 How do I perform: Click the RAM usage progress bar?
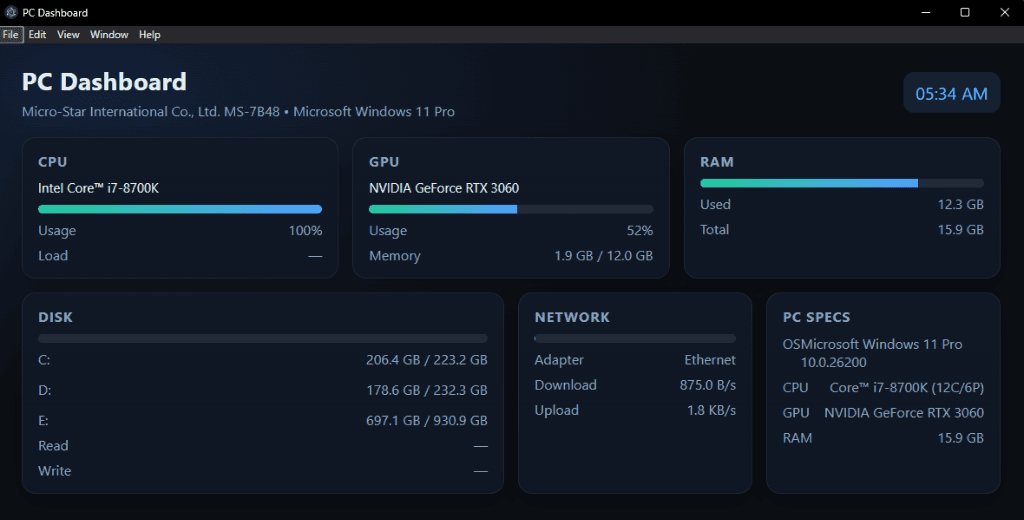[842, 183]
